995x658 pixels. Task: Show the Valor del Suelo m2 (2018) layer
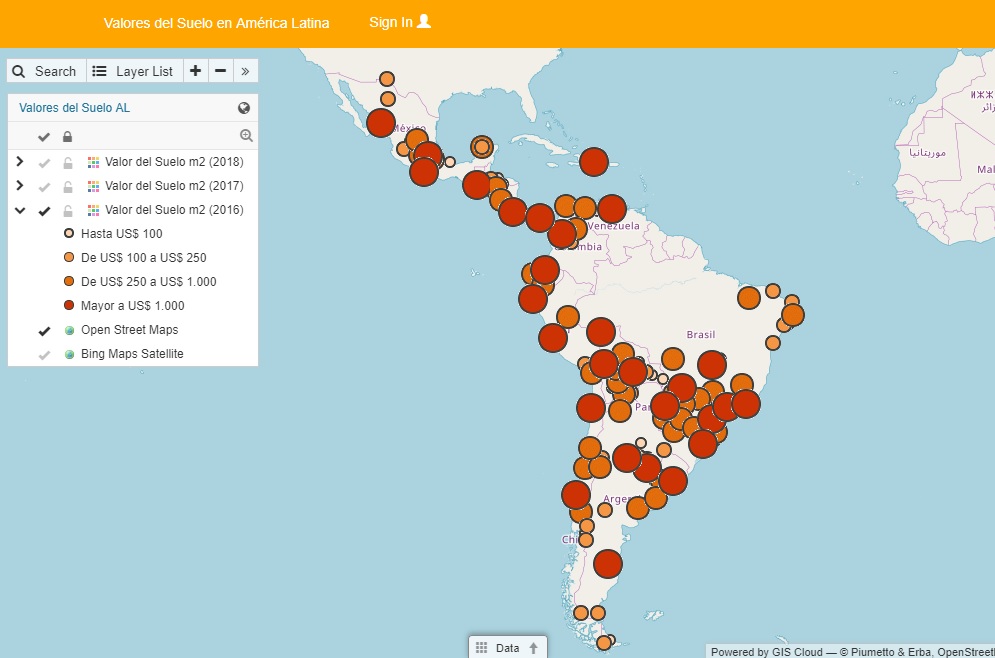pos(44,162)
